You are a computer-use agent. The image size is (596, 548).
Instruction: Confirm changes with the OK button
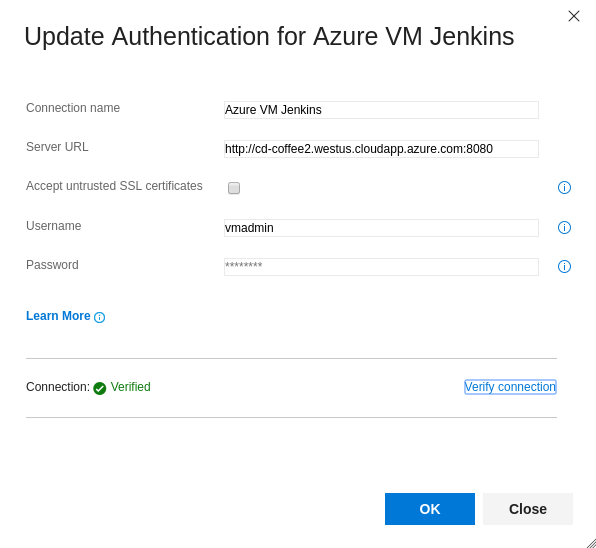coord(430,509)
